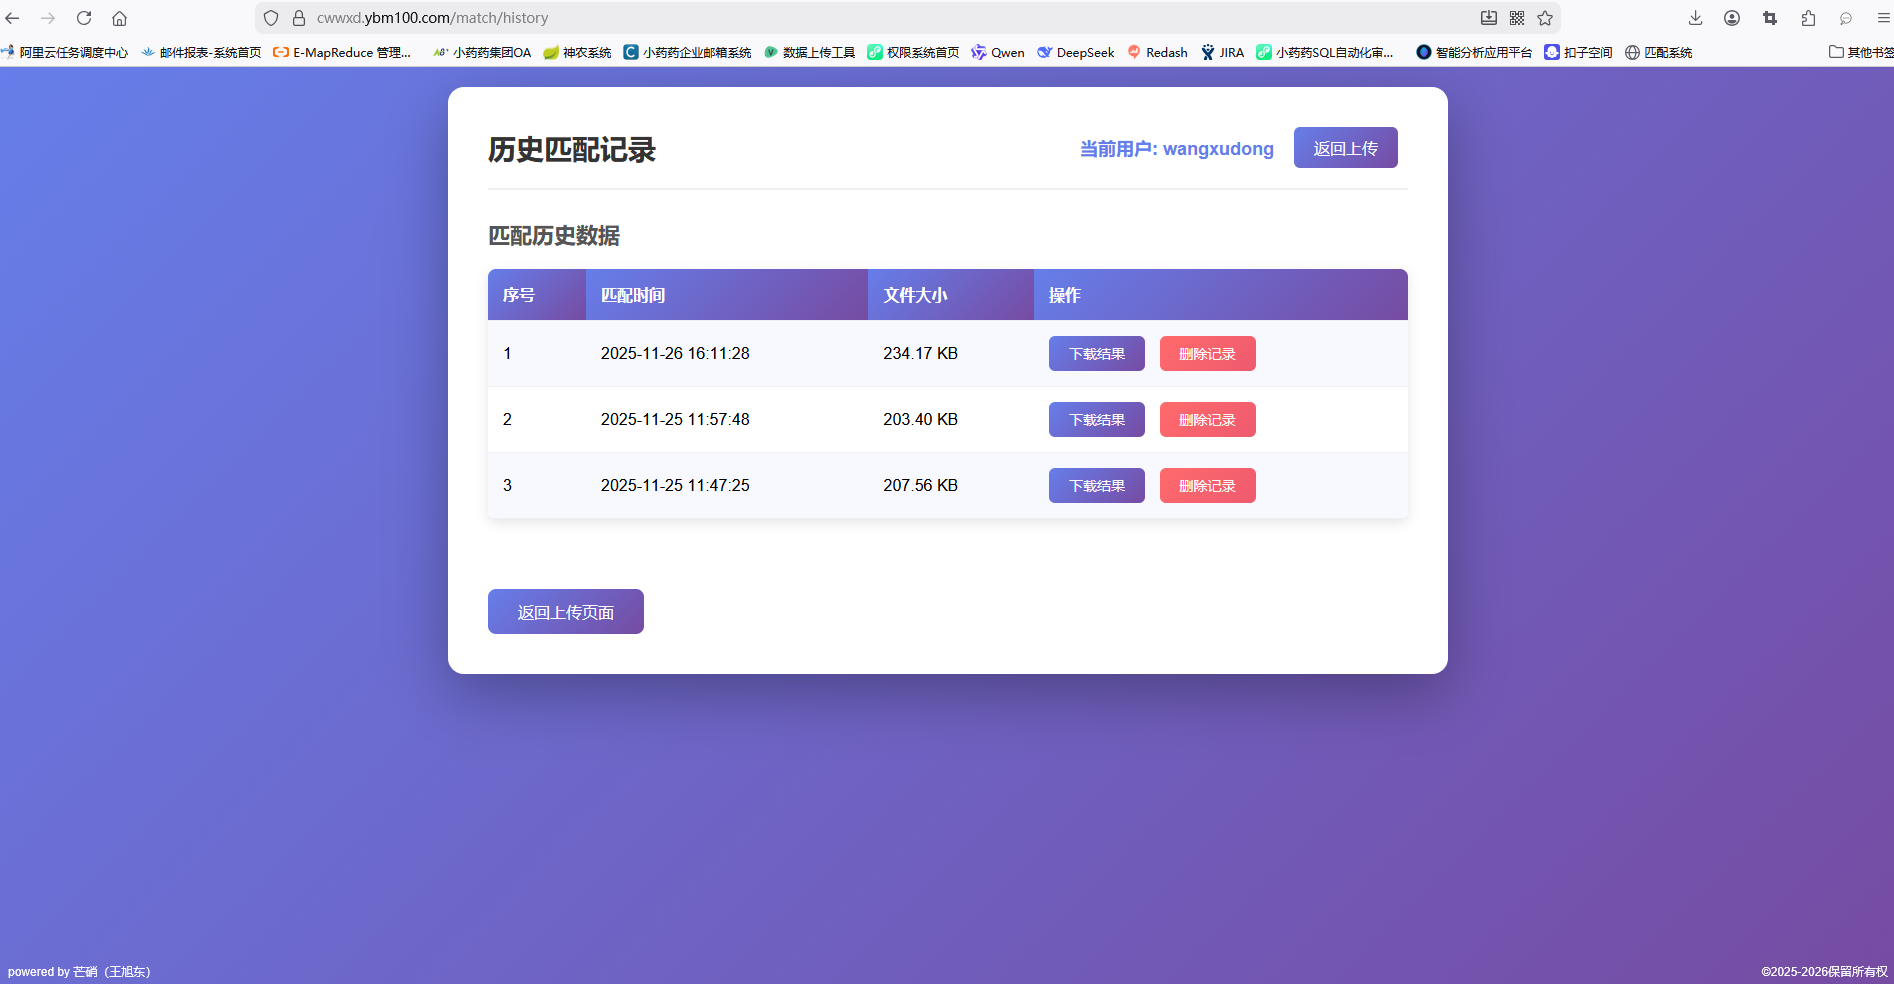
Task: Reload the page with the refresh icon
Action: click(84, 18)
